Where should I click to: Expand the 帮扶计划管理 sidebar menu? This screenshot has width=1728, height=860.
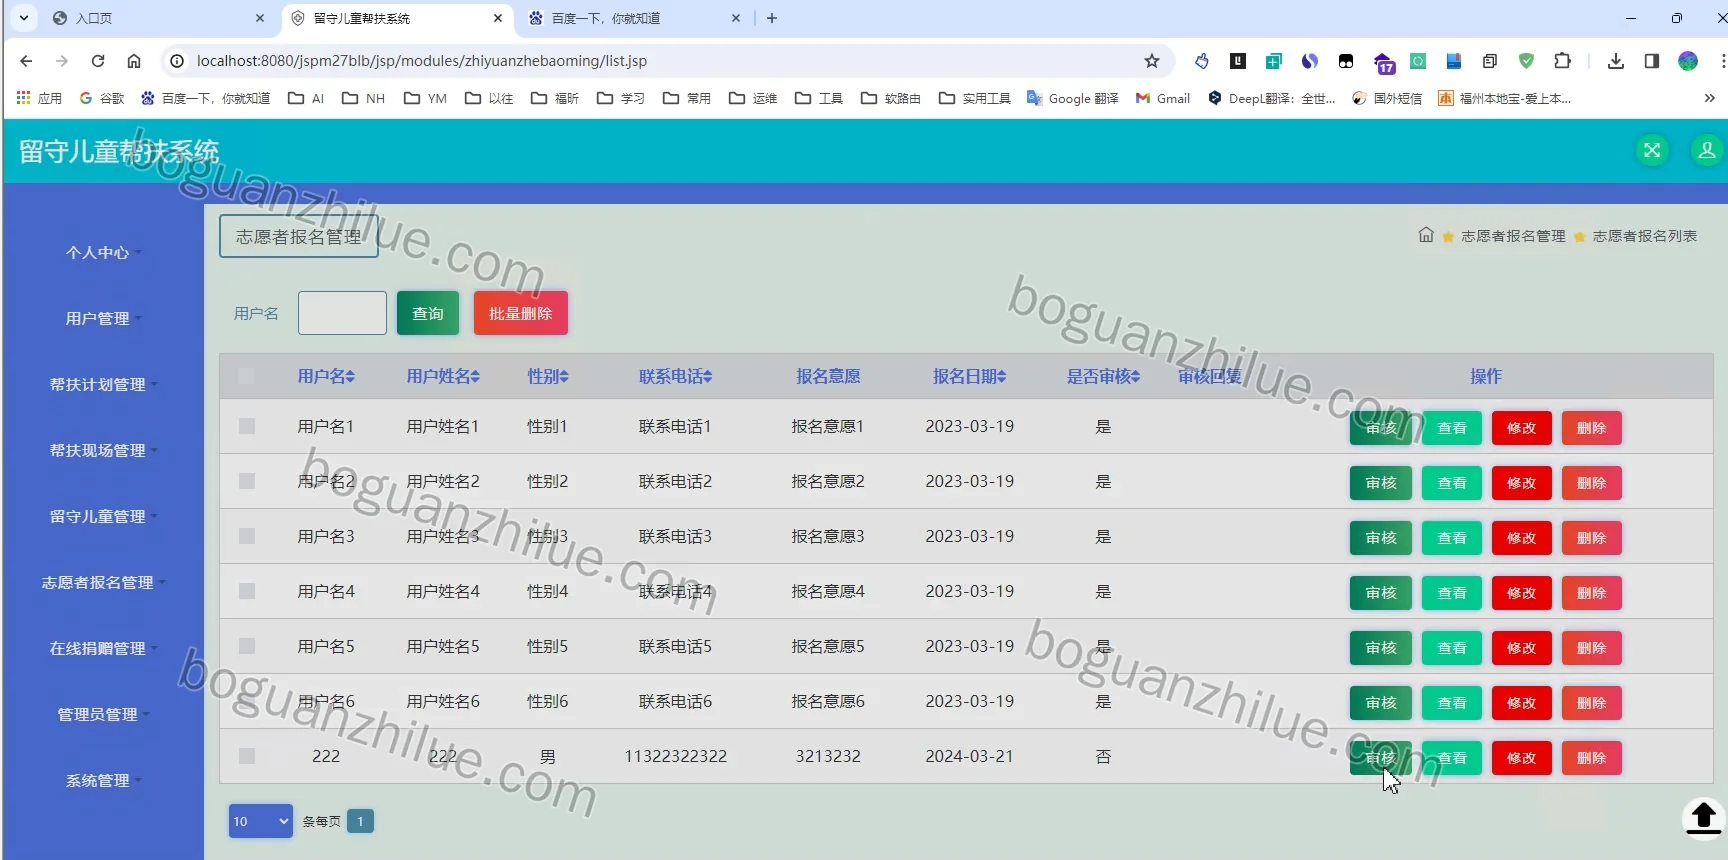(103, 384)
